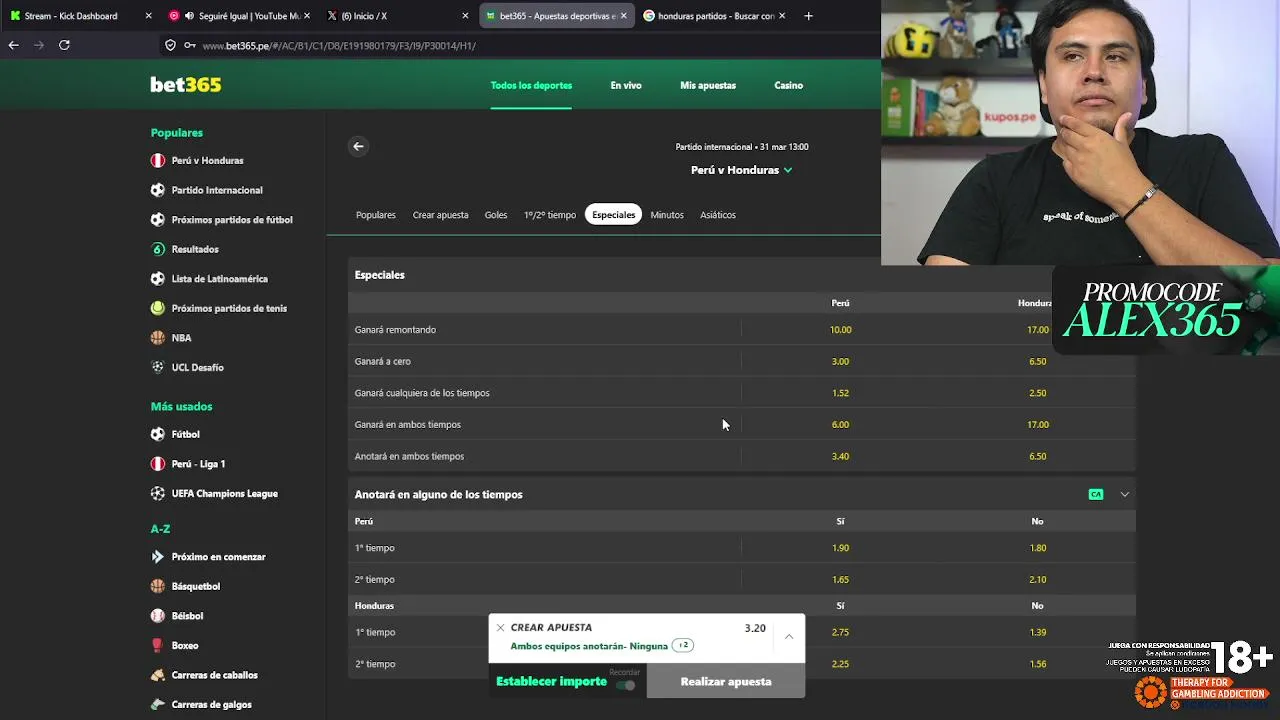The image size is (1280, 720).
Task: Select Perú Ganará cualquiera de los tiempos 1.52
Action: (840, 393)
